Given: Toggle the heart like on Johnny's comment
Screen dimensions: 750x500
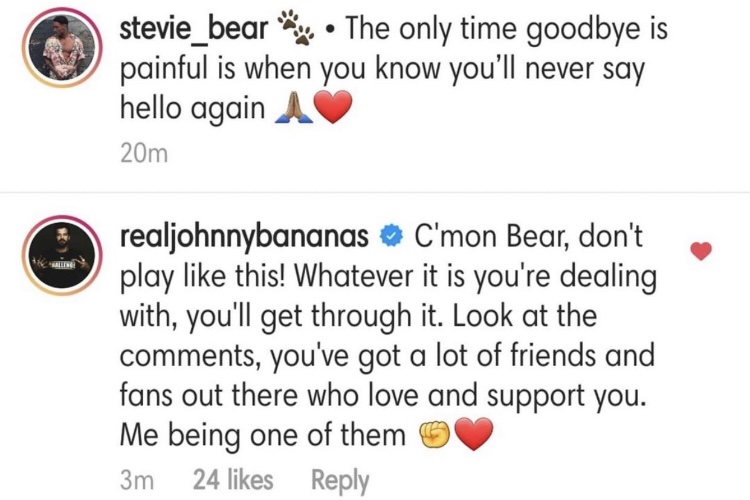Looking at the screenshot, I should pyautogui.click(x=701, y=251).
